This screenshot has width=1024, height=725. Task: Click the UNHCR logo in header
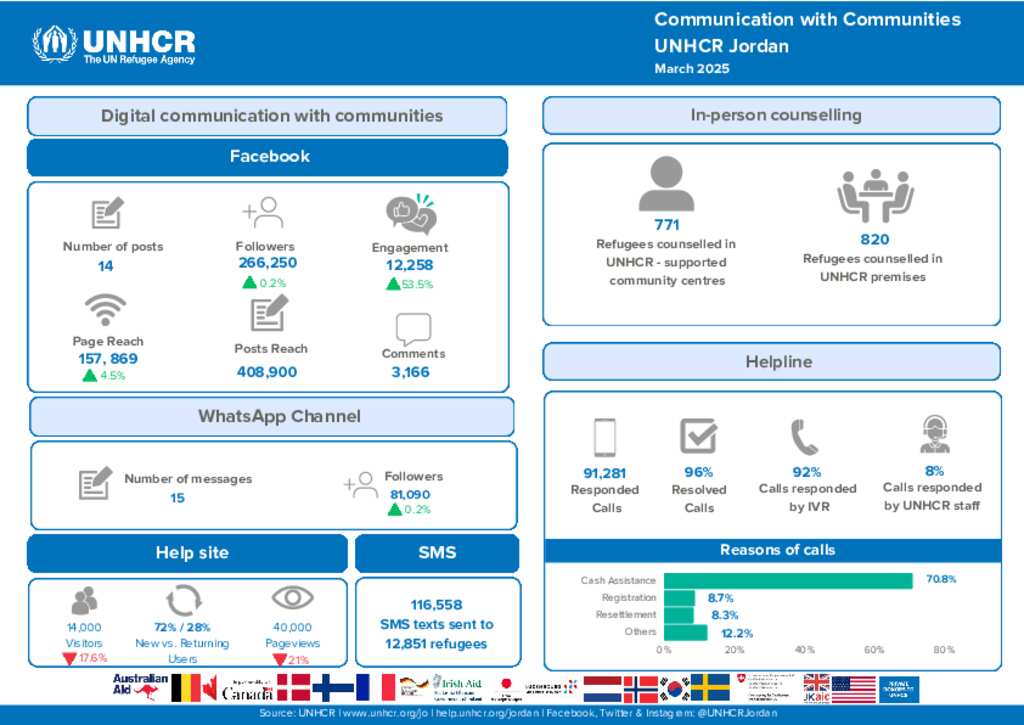(x=113, y=44)
